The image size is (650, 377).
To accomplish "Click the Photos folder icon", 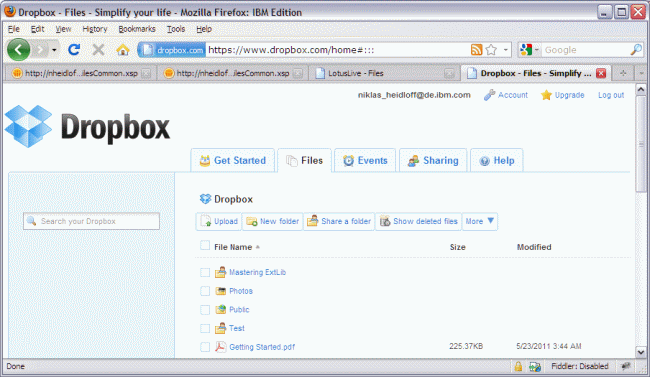I will (221, 291).
